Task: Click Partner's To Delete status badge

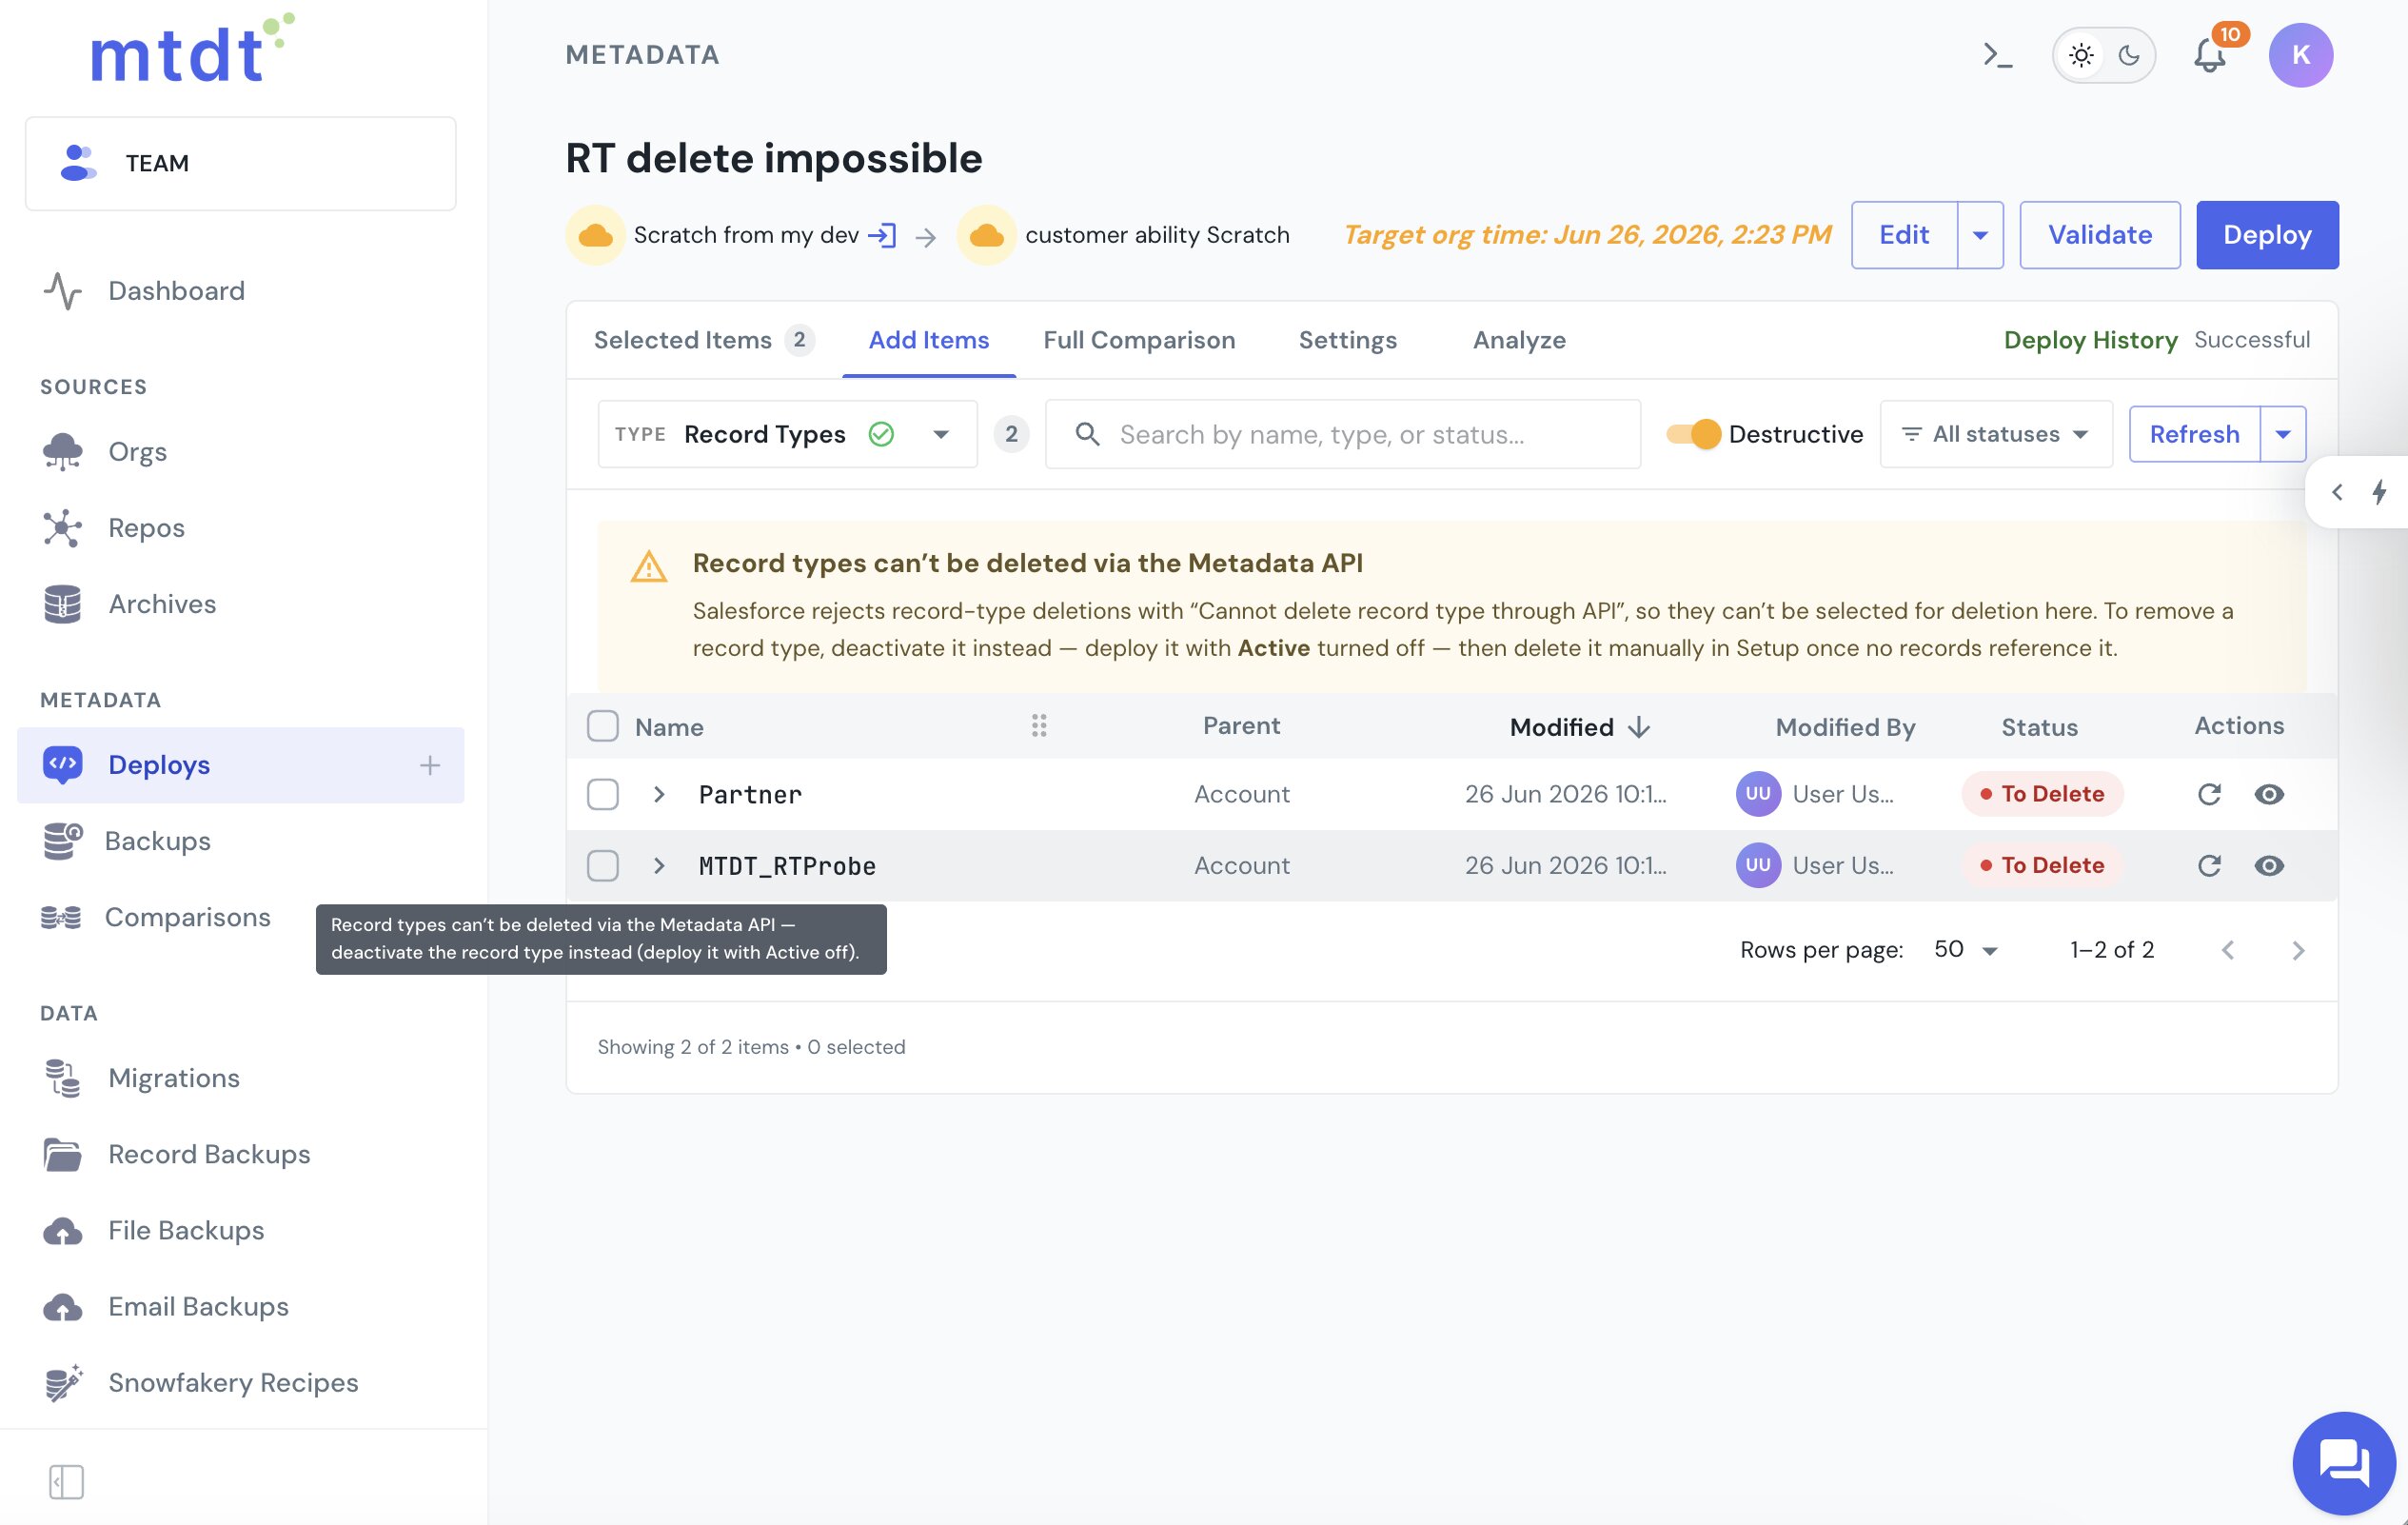Action: (2042, 794)
